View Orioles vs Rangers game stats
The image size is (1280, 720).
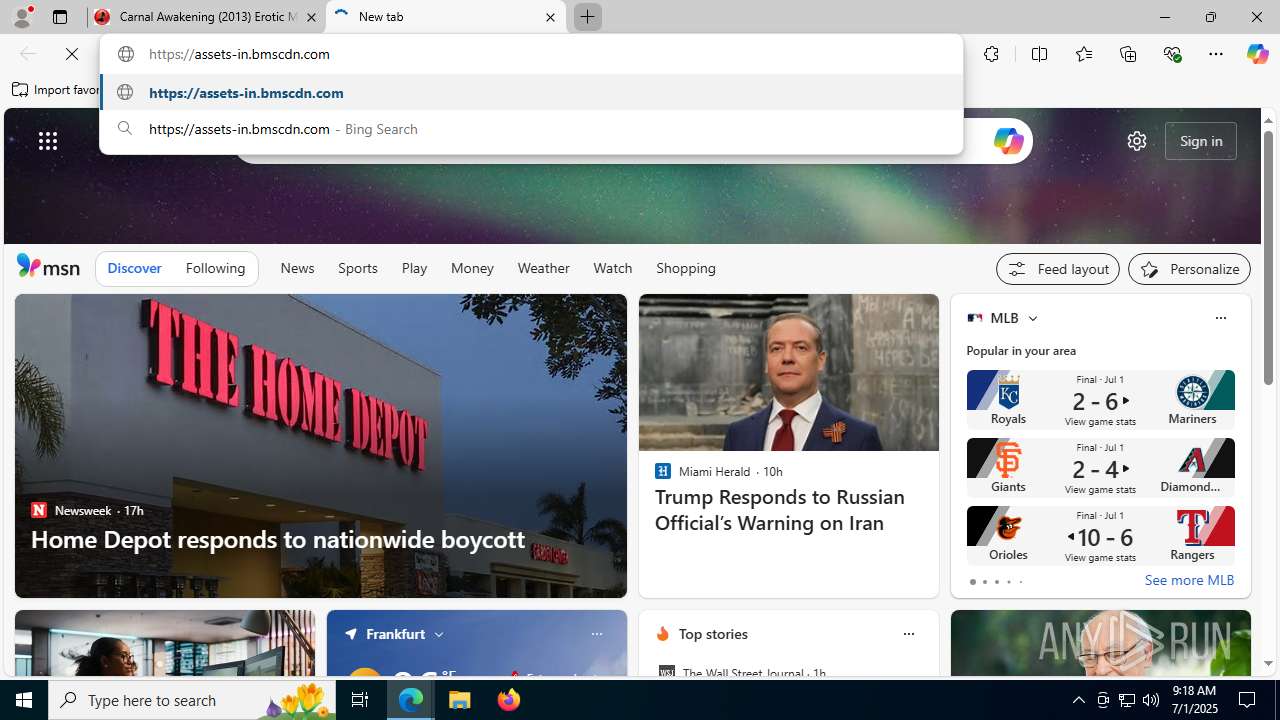click(x=1100, y=535)
